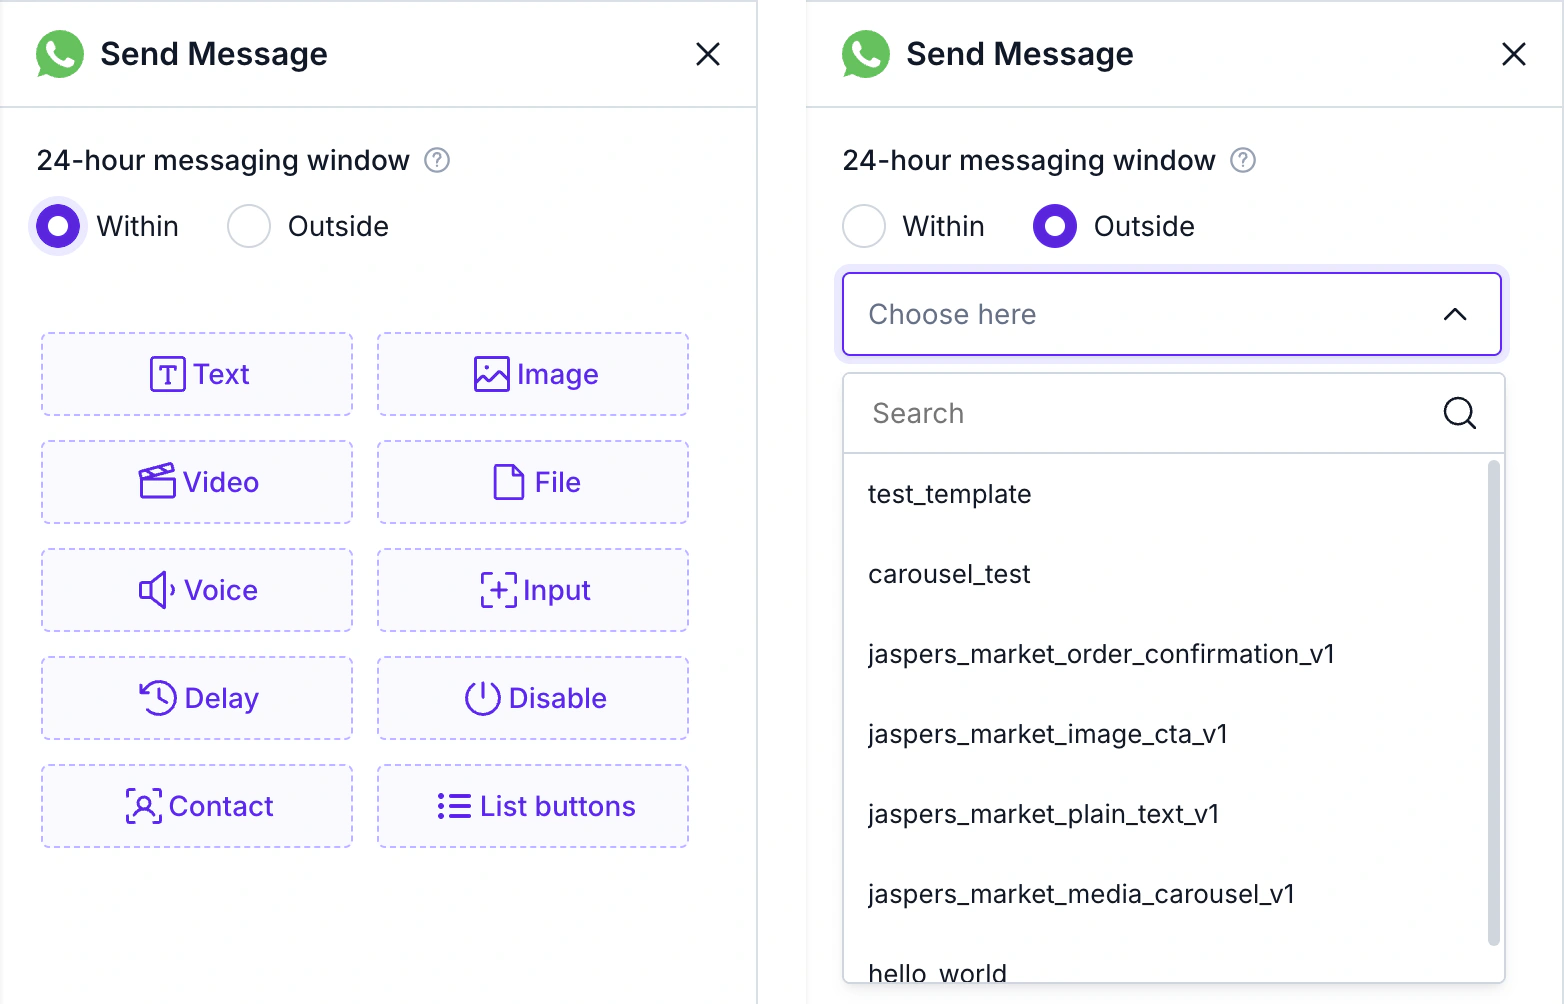This screenshot has height=1004, width=1564.
Task: Collapse the Choose here template dropdown
Action: (x=1172, y=314)
